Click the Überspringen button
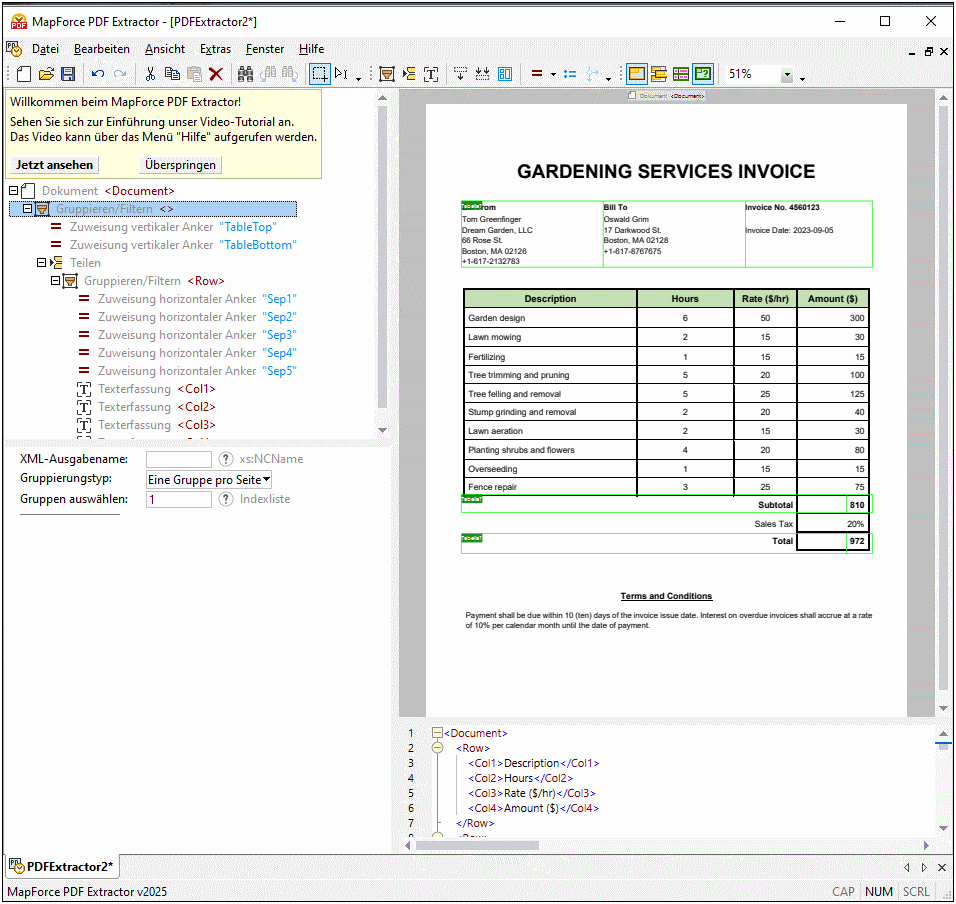This screenshot has height=904, width=956. (x=180, y=165)
